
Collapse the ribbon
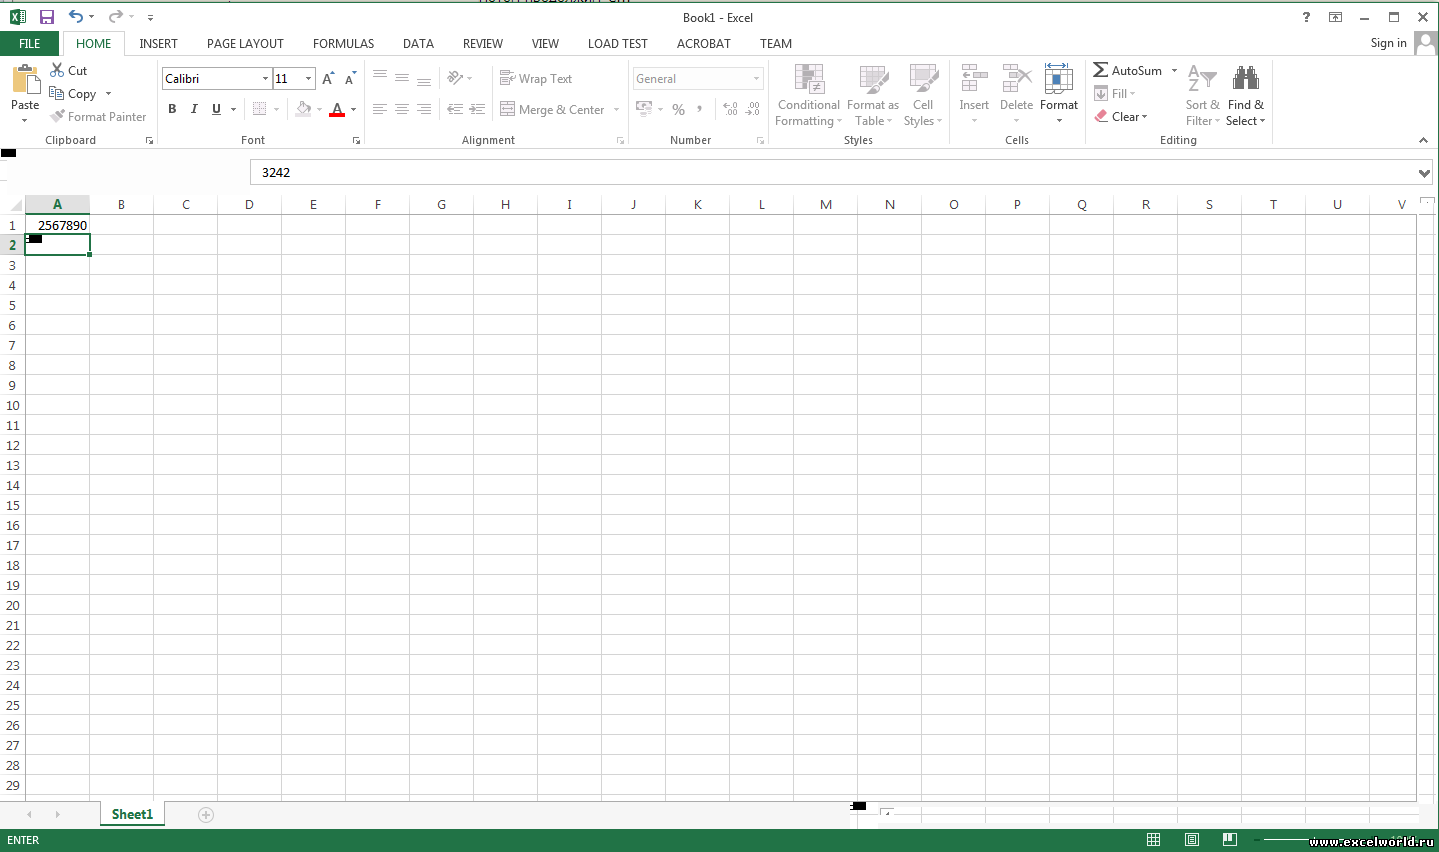point(1423,140)
